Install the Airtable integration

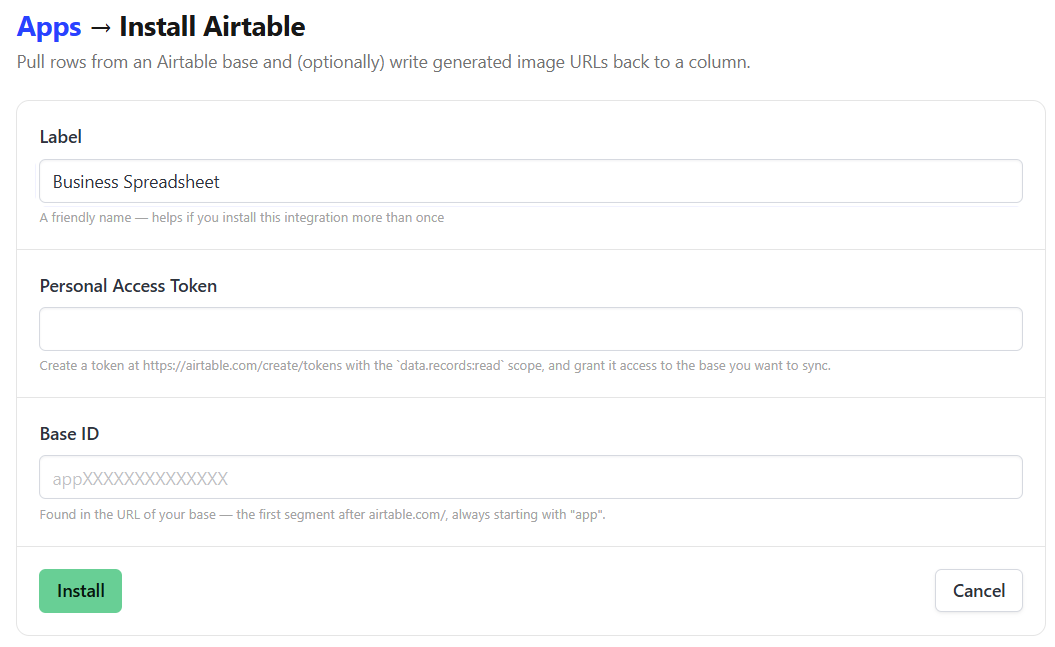(x=80, y=591)
